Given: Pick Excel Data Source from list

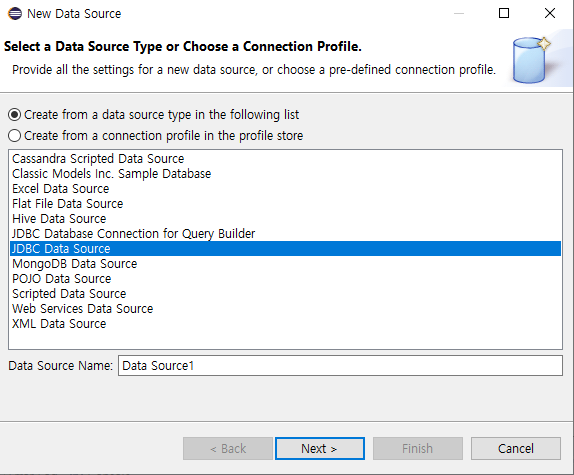Looking at the screenshot, I should coord(61,189).
